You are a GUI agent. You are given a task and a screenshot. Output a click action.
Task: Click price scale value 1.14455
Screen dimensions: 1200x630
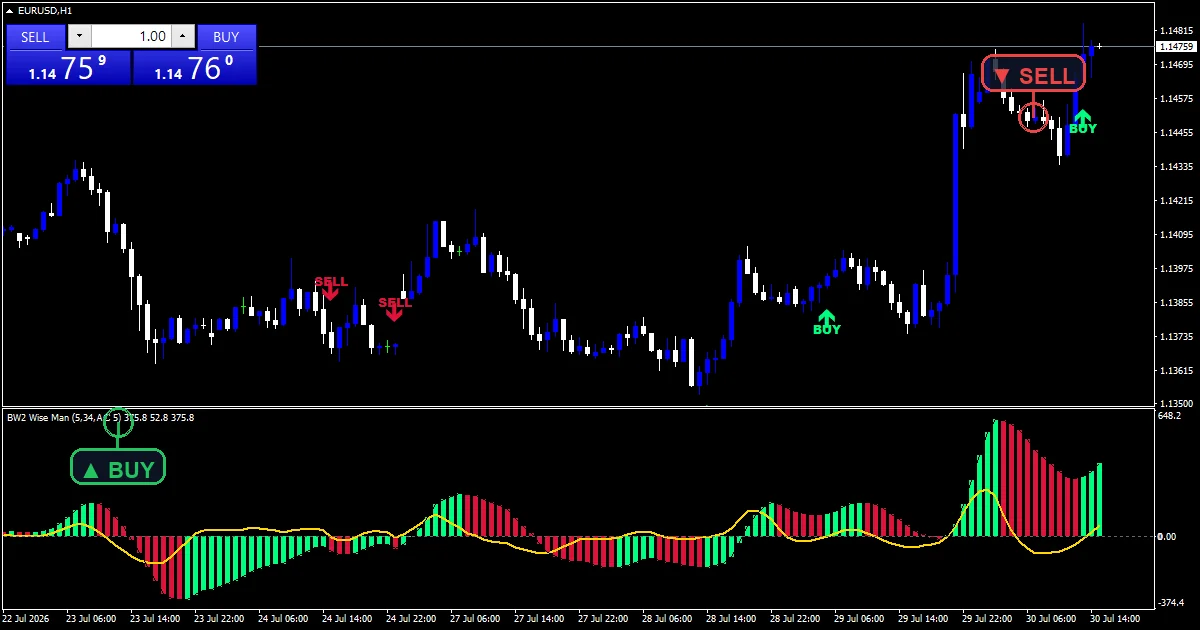point(1175,132)
